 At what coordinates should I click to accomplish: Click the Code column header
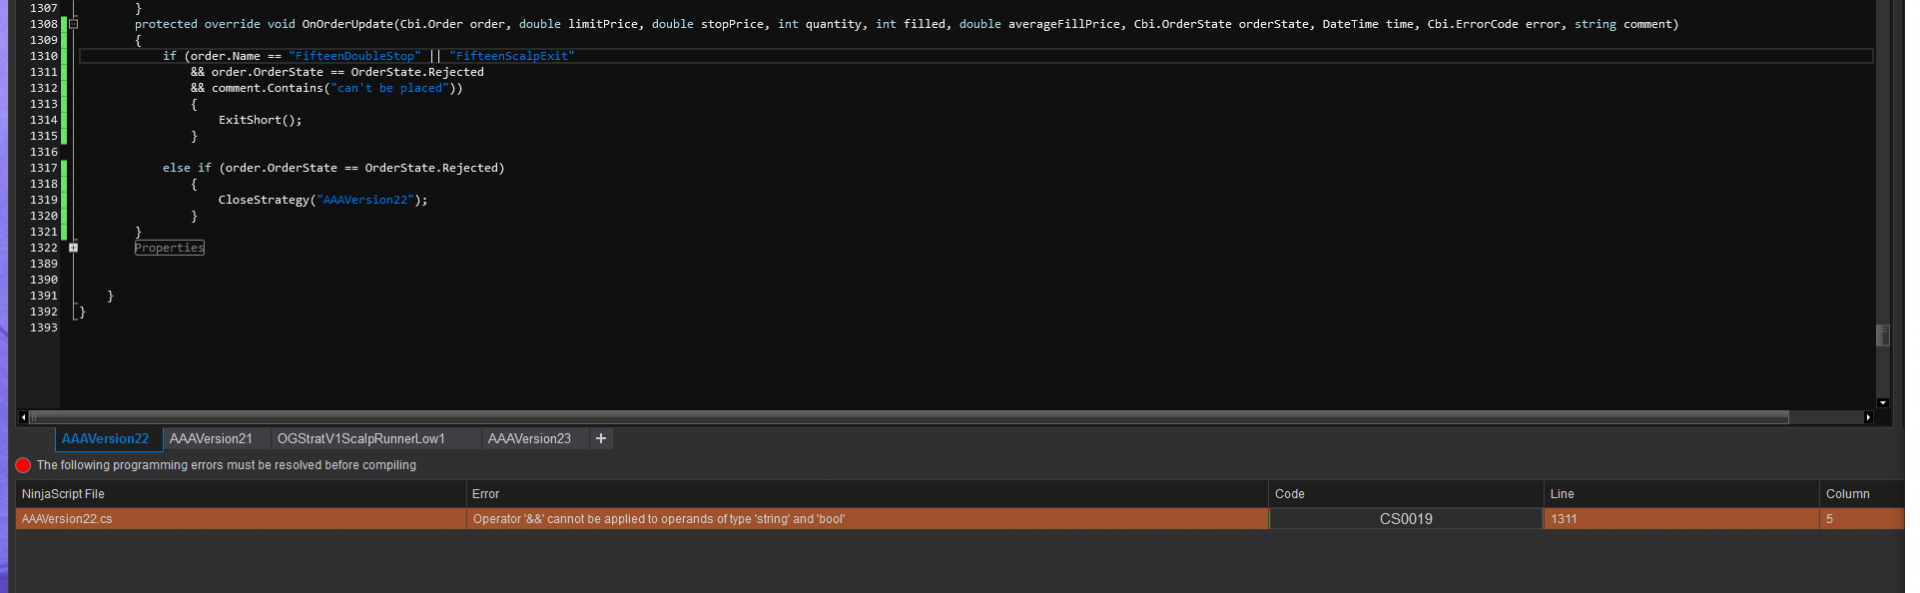coord(1406,494)
